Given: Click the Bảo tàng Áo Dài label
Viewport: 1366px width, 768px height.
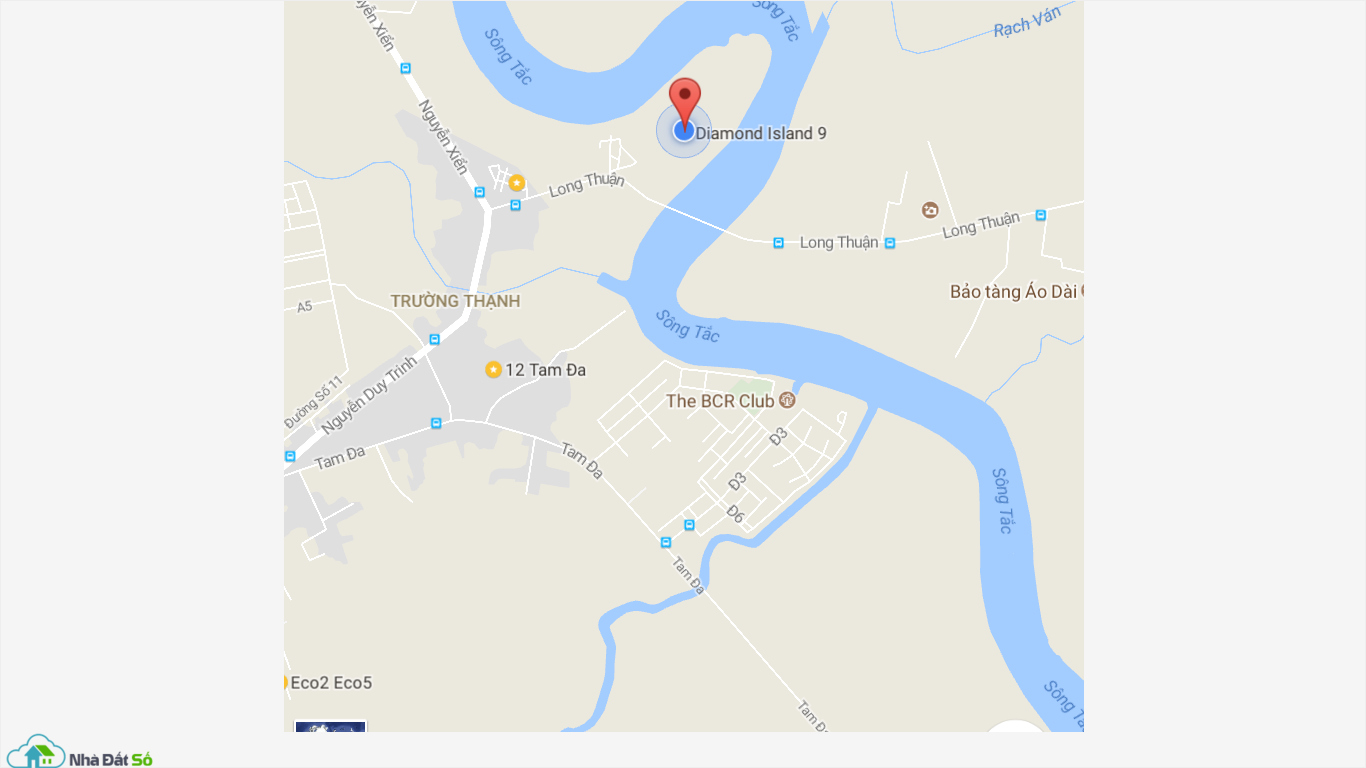Looking at the screenshot, I should click(1015, 292).
